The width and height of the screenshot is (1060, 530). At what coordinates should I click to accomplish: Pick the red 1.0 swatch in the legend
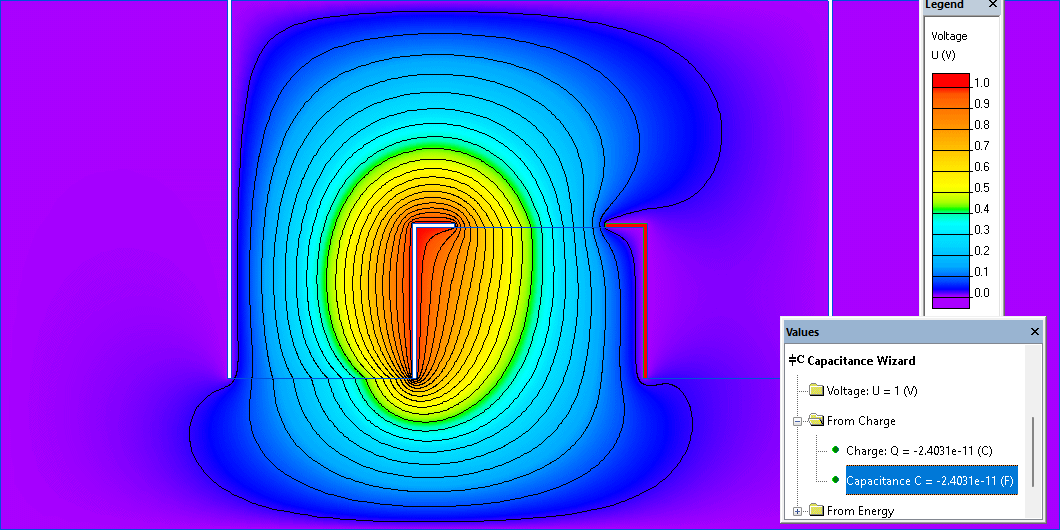pyautogui.click(x=950, y=81)
